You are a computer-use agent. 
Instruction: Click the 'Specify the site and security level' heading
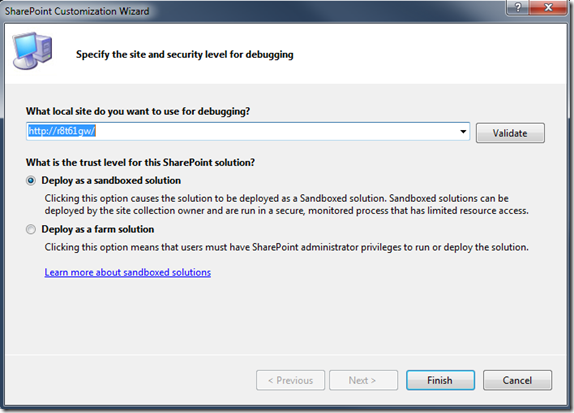pos(185,55)
